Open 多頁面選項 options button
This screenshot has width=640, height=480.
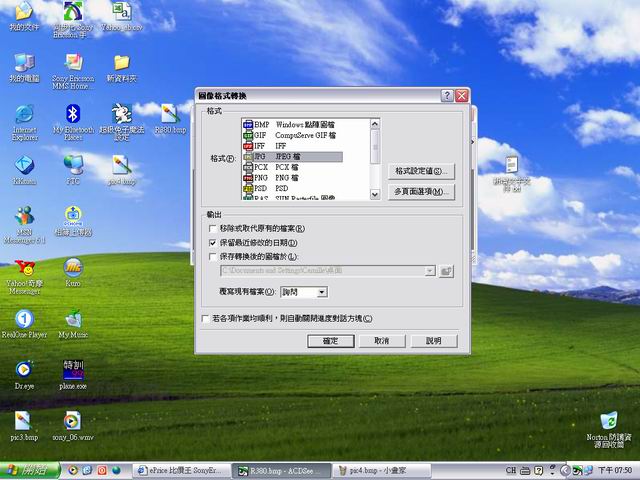(x=421, y=191)
